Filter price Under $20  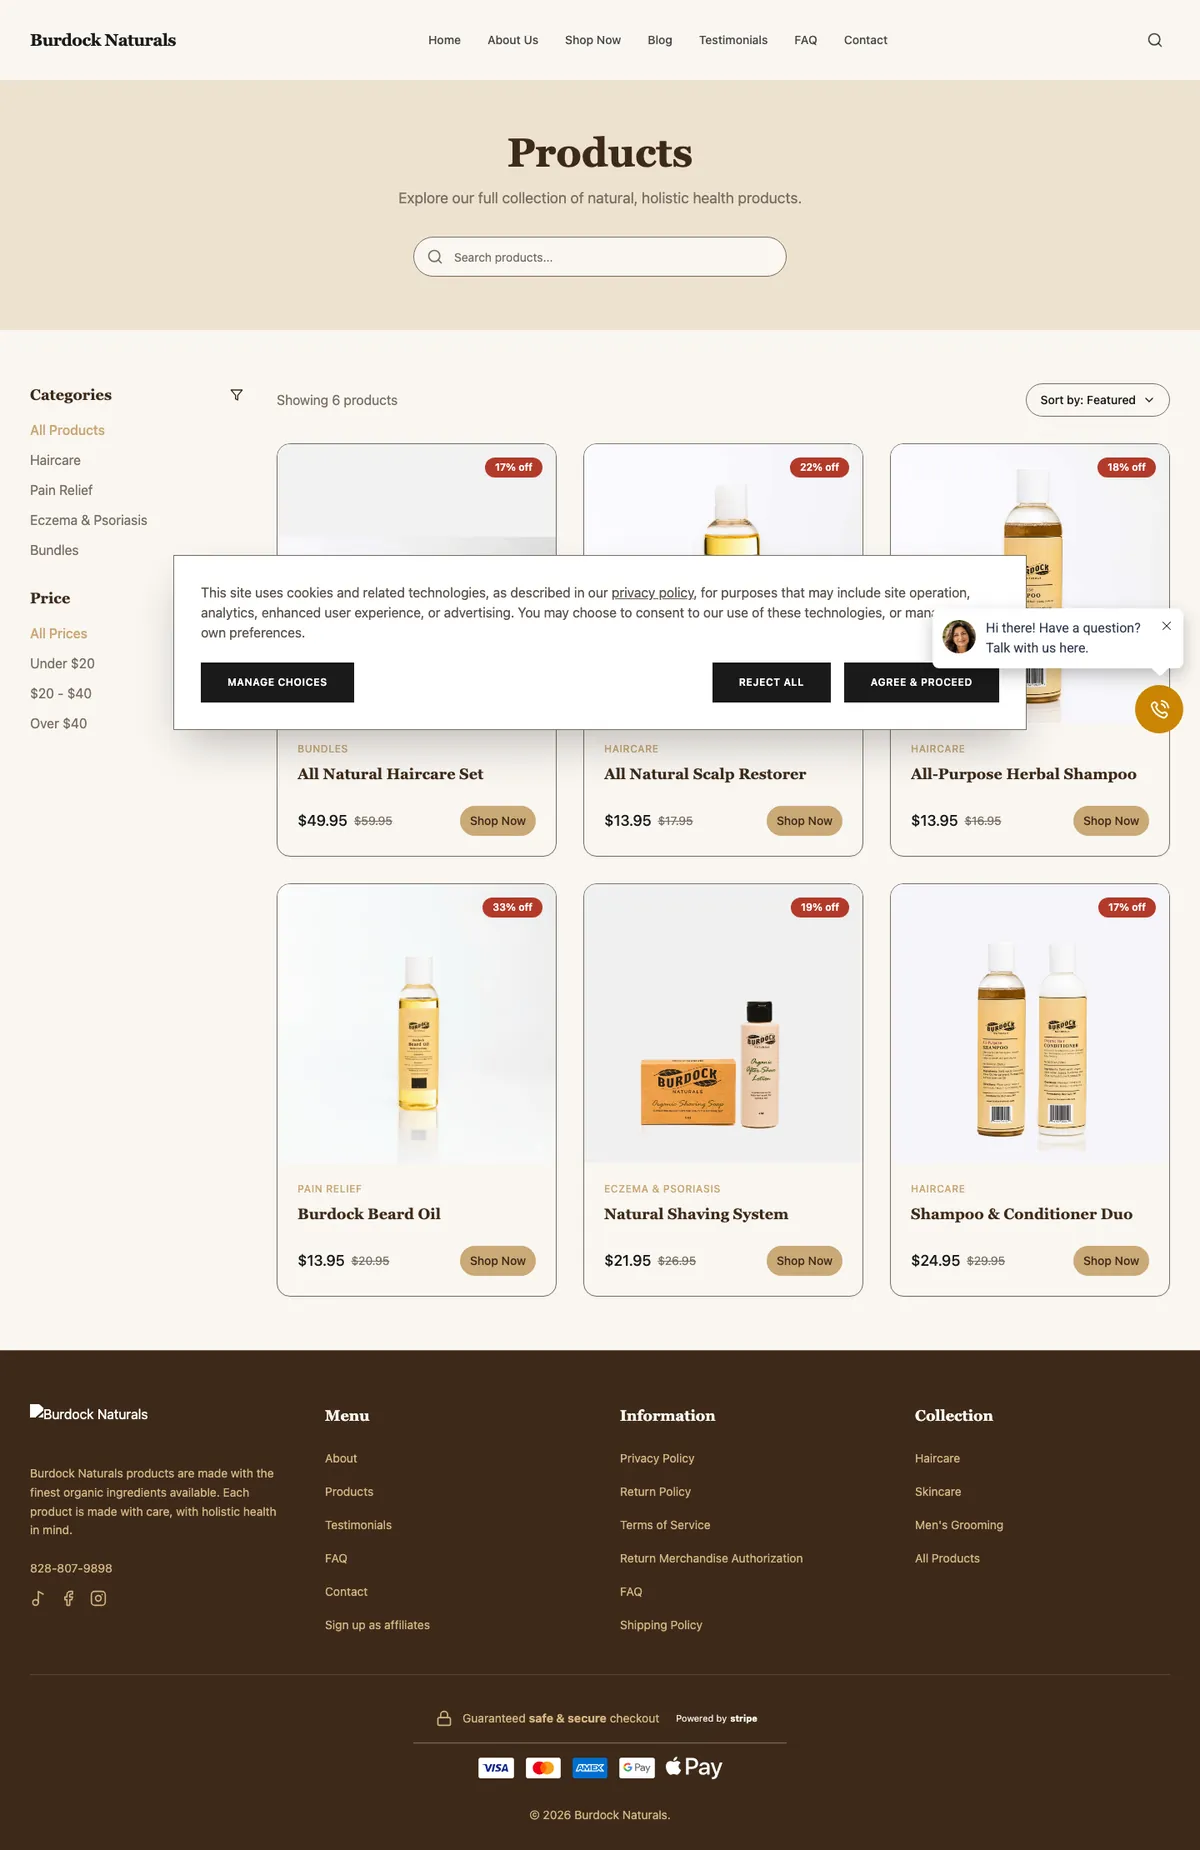click(62, 663)
